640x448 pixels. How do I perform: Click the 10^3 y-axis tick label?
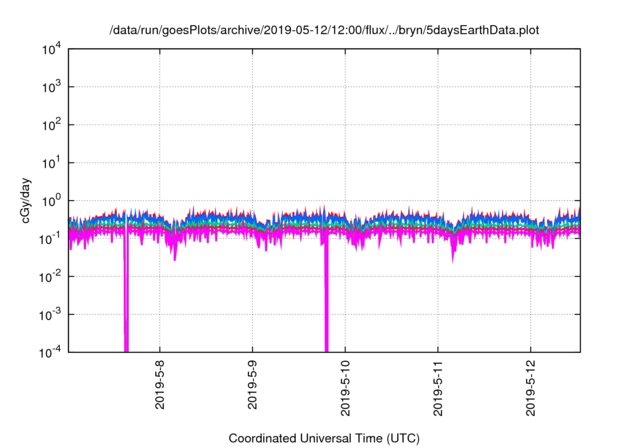click(51, 87)
